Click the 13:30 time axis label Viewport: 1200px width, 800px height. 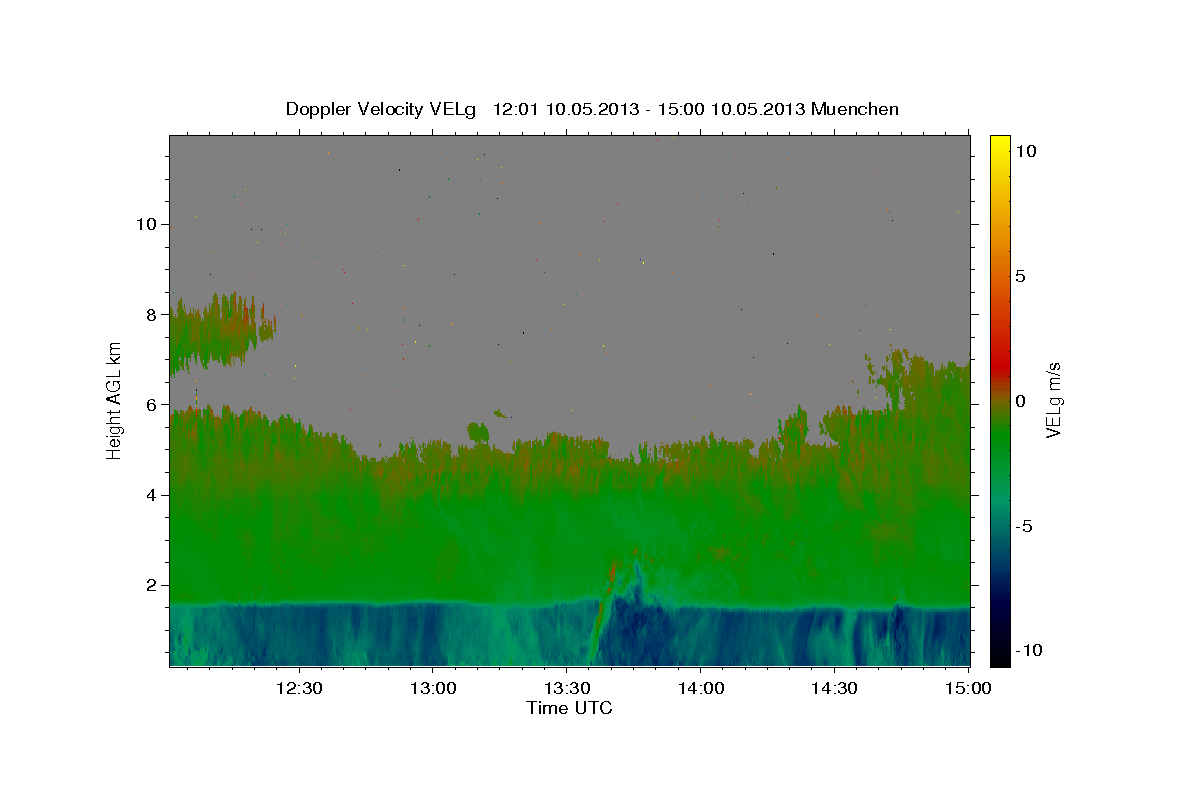pos(567,688)
